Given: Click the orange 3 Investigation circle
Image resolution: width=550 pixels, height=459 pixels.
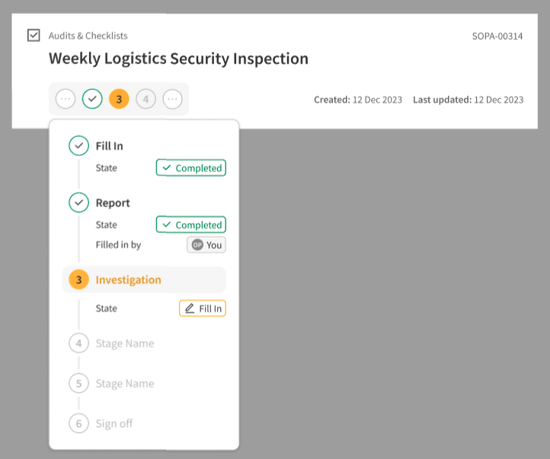Looking at the screenshot, I should (79, 279).
